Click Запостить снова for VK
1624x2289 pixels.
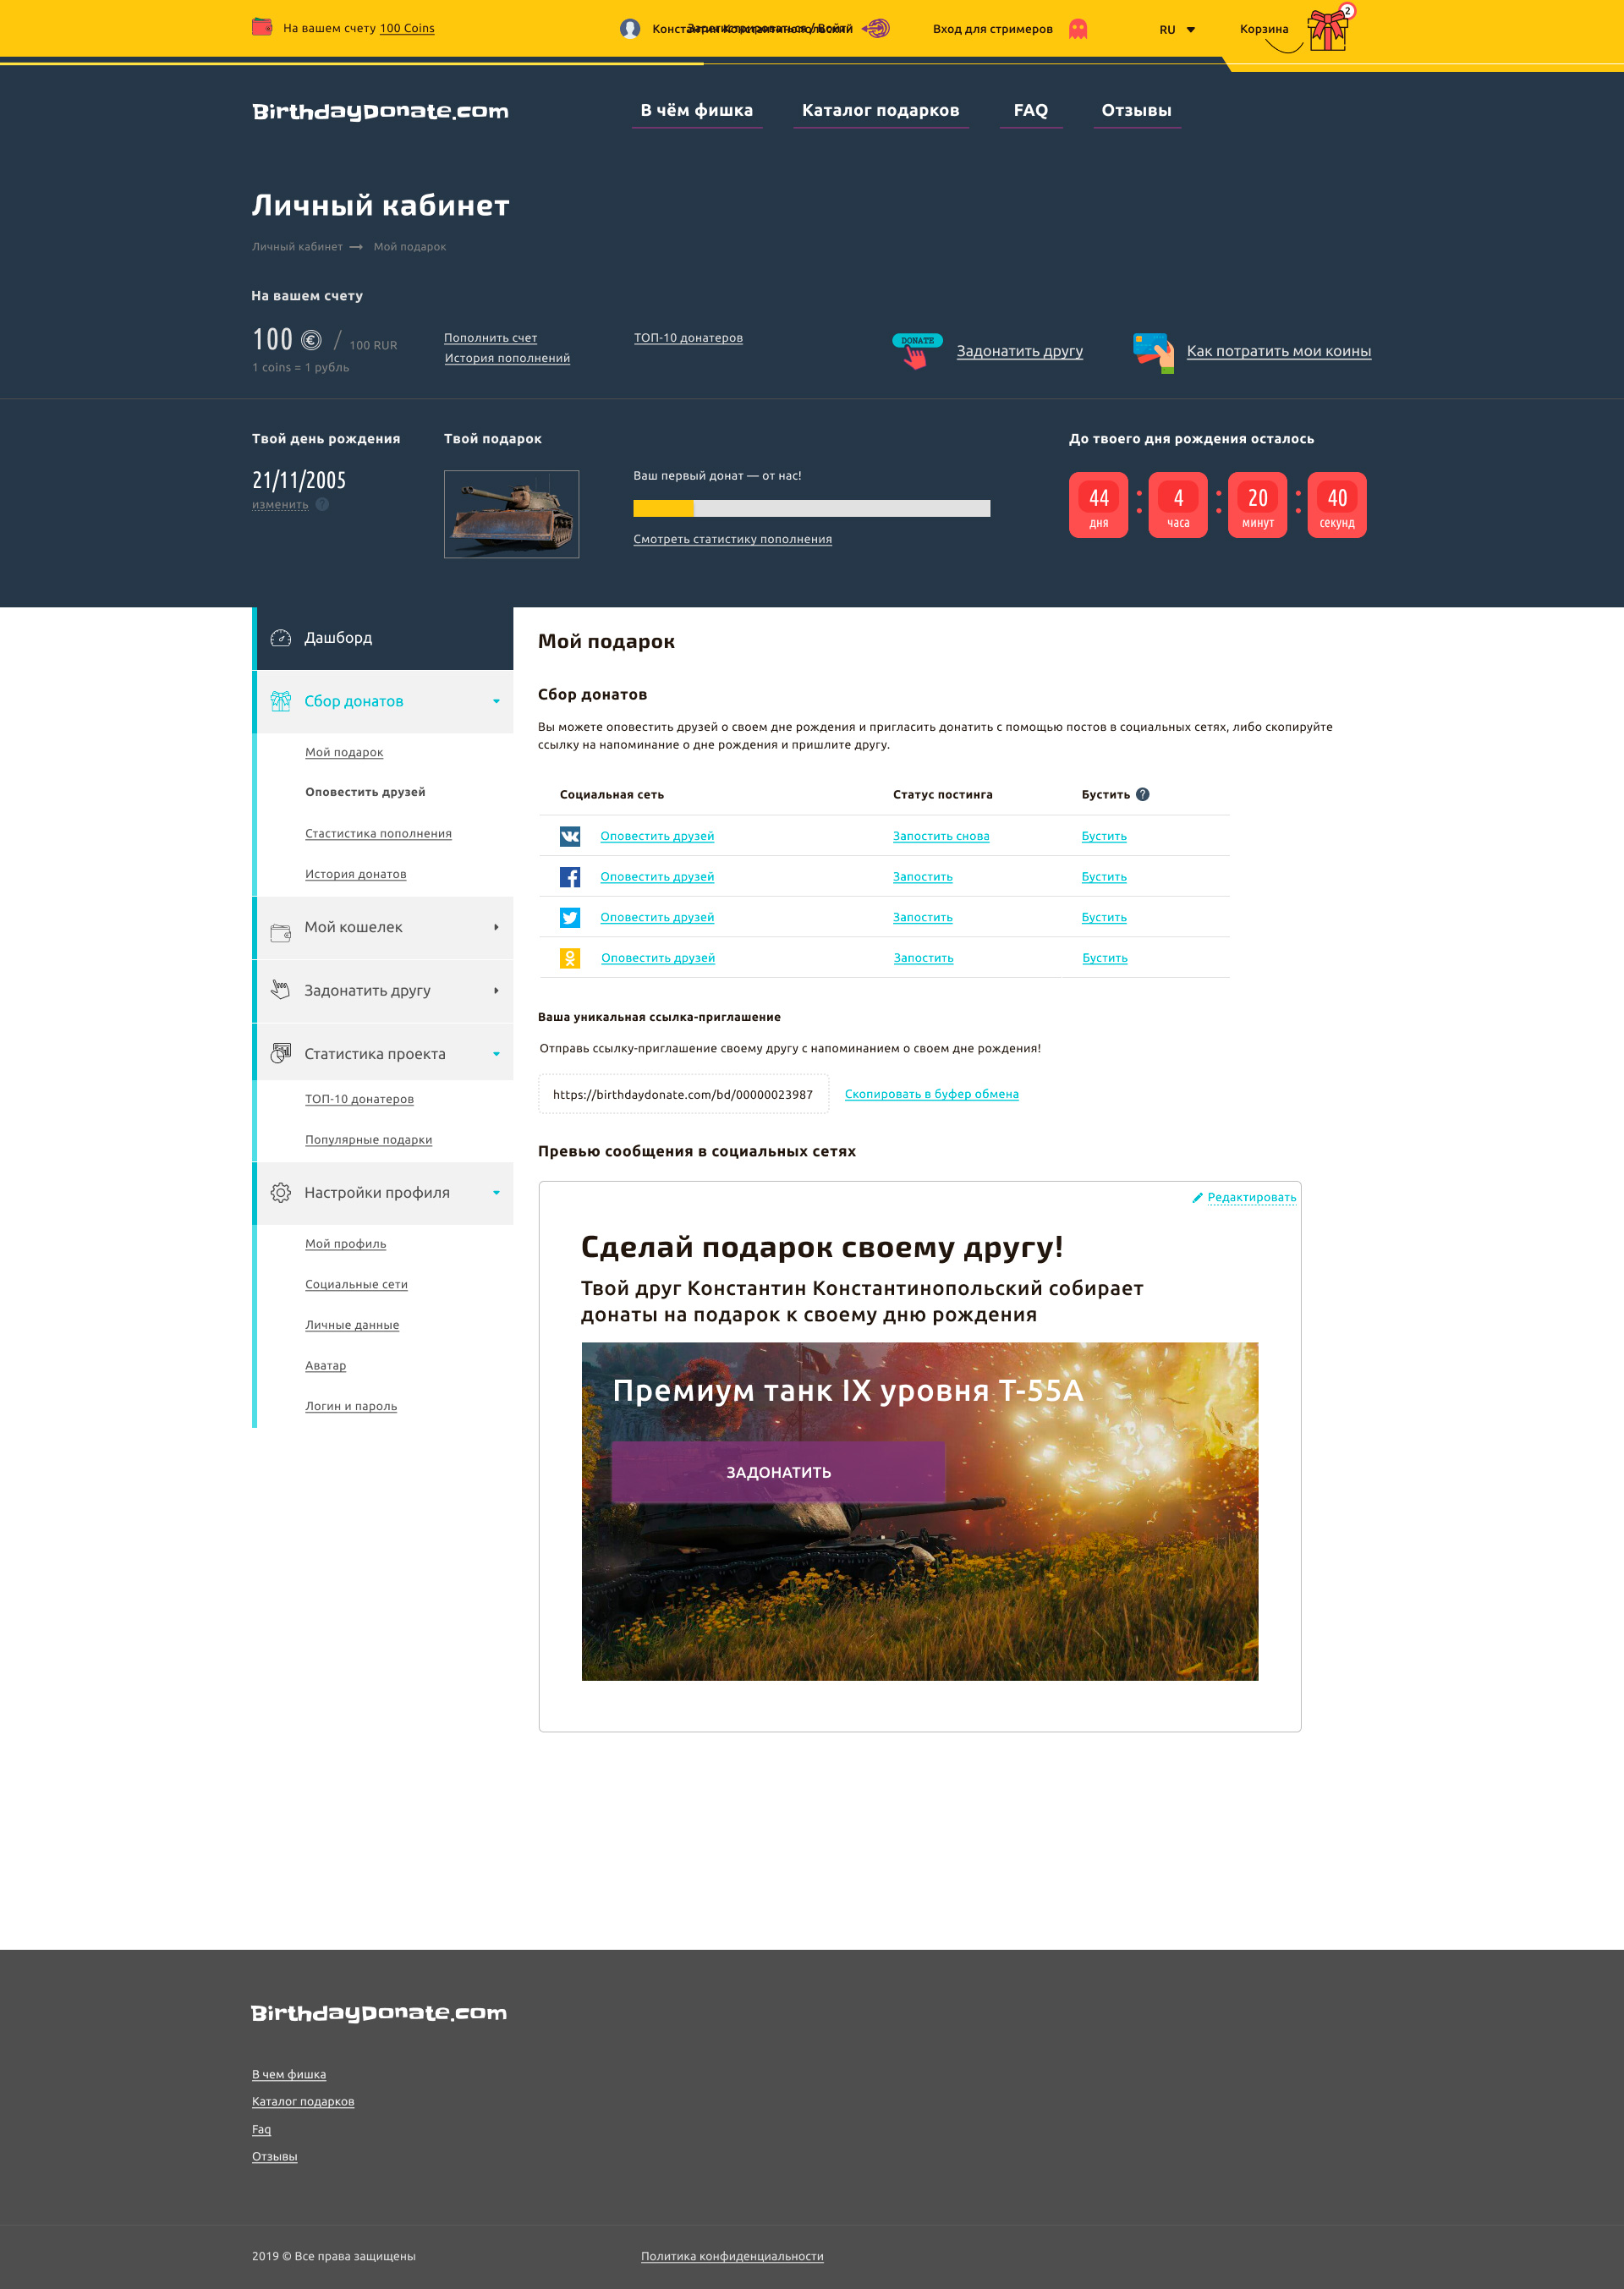point(941,836)
